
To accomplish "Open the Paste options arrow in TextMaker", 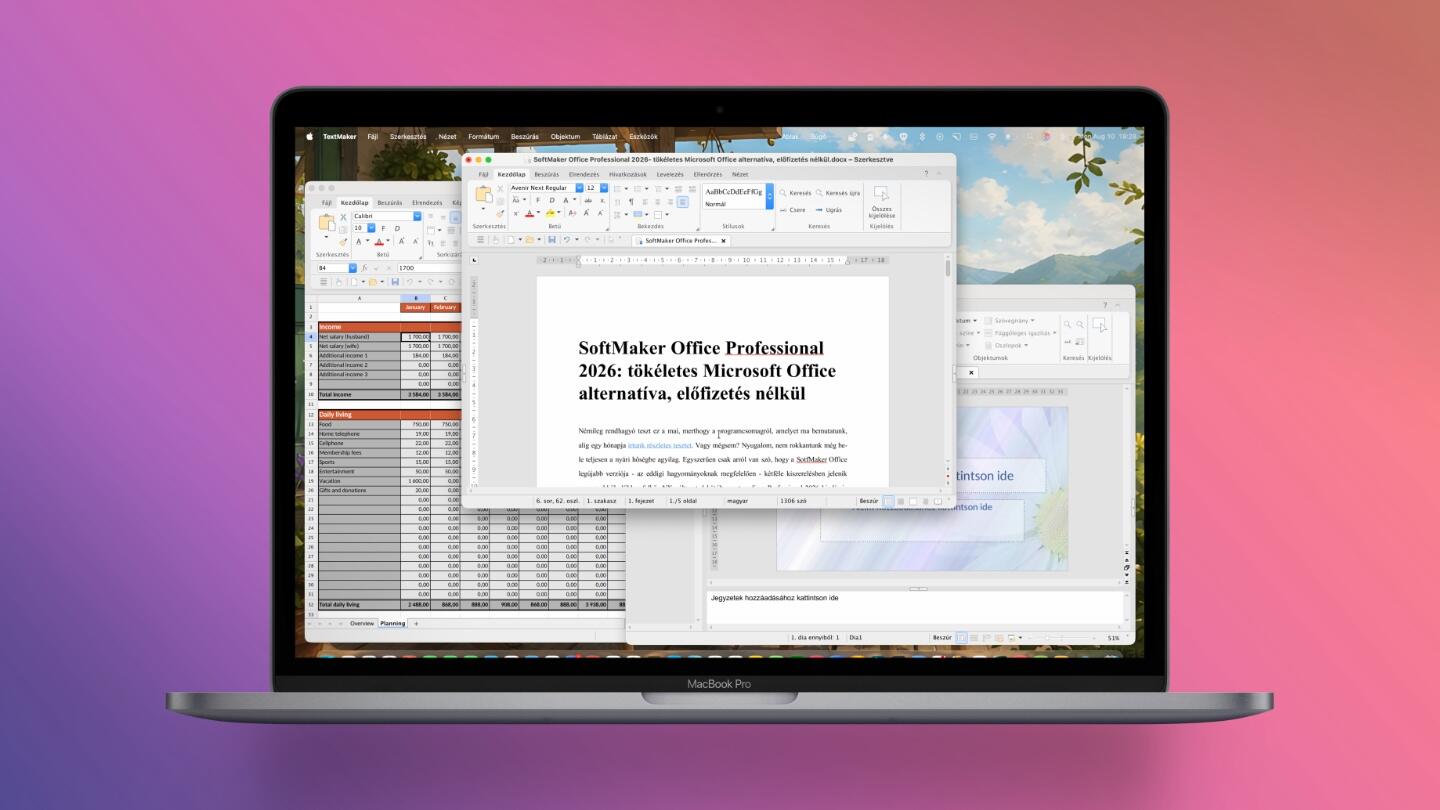I will [483, 208].
